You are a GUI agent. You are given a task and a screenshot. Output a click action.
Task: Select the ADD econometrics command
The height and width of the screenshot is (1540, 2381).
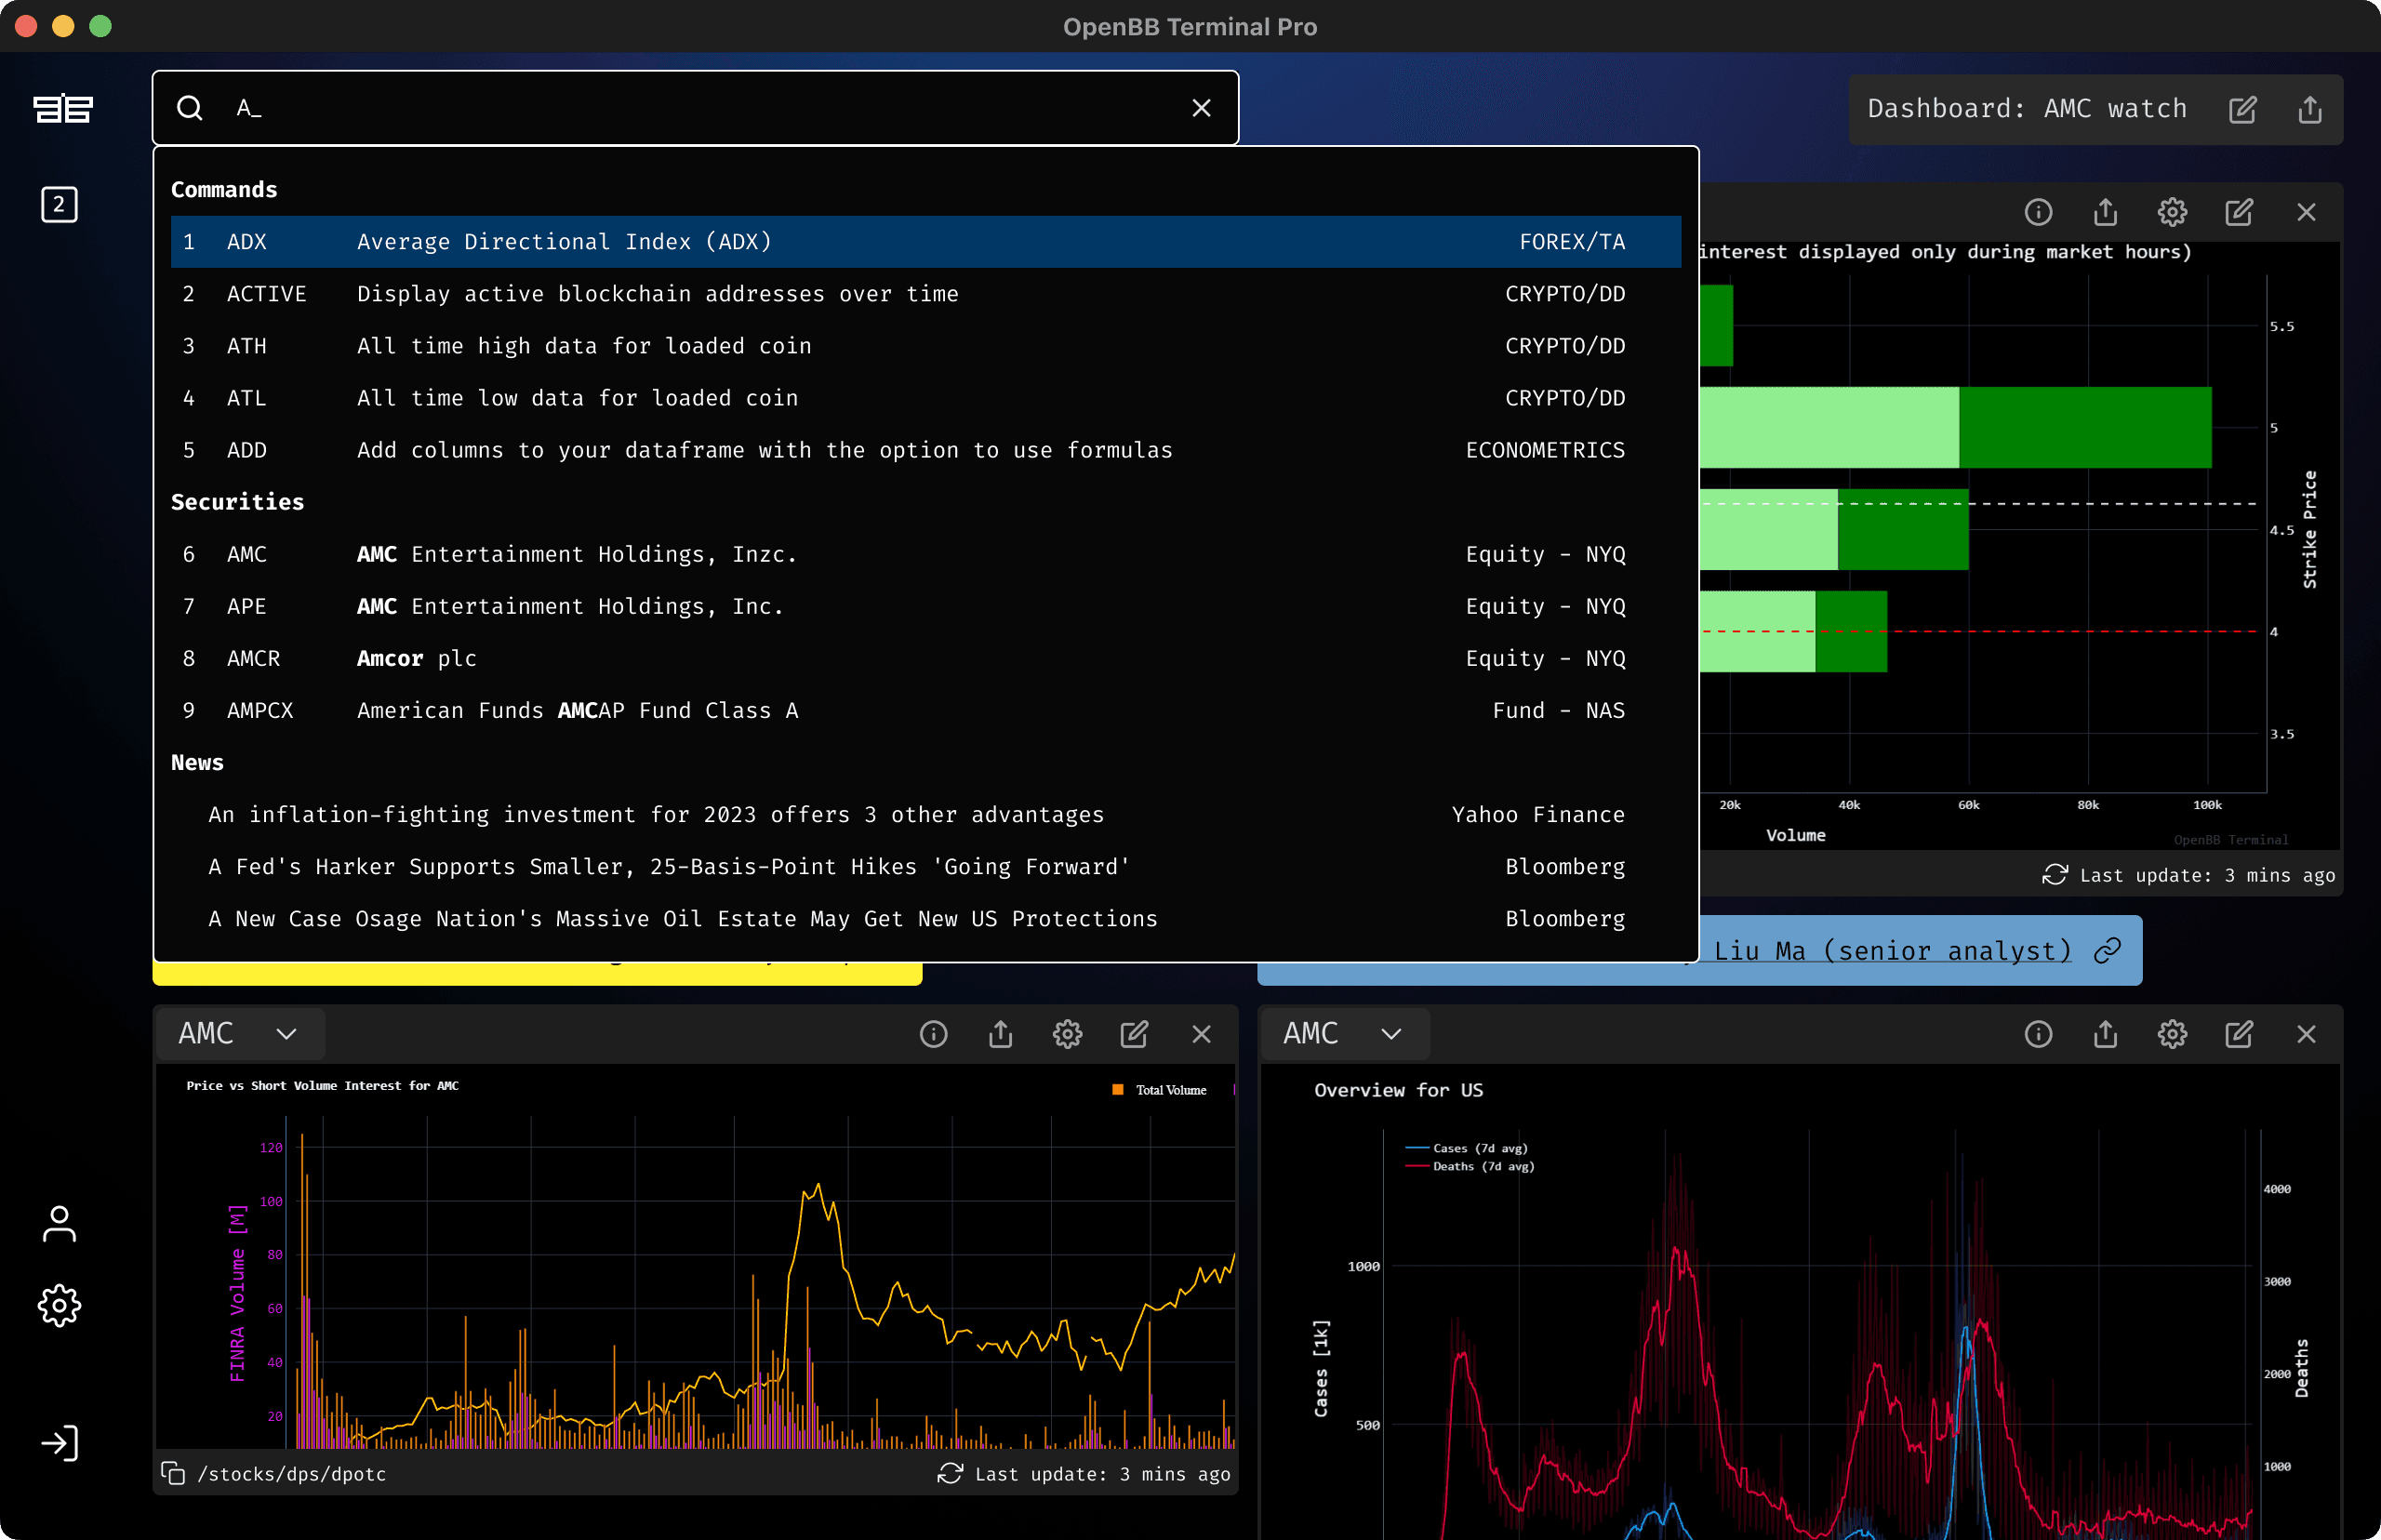coord(925,450)
